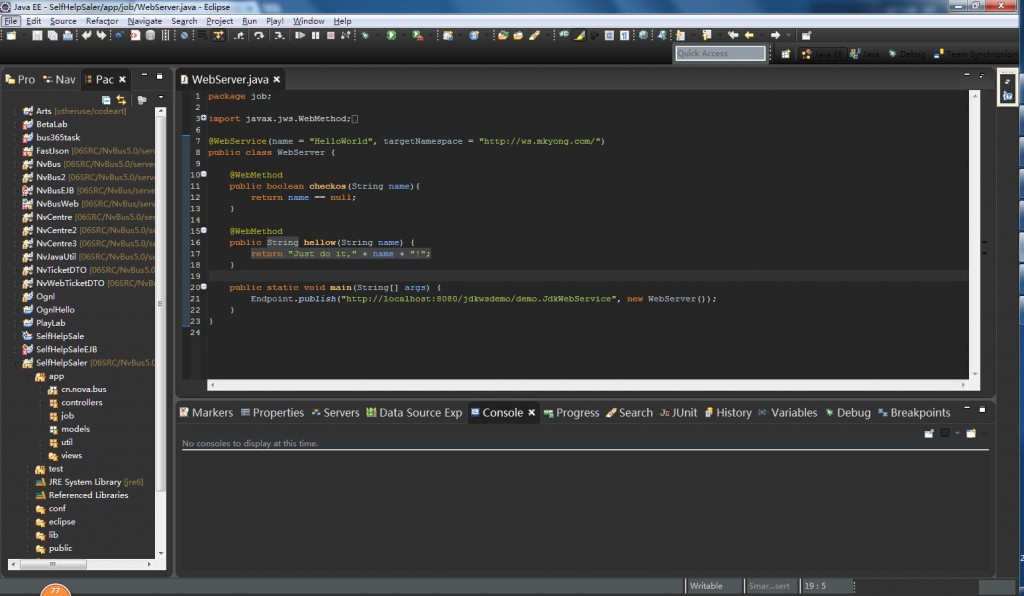Open the JUnit view tab
The image size is (1024, 596).
click(678, 413)
